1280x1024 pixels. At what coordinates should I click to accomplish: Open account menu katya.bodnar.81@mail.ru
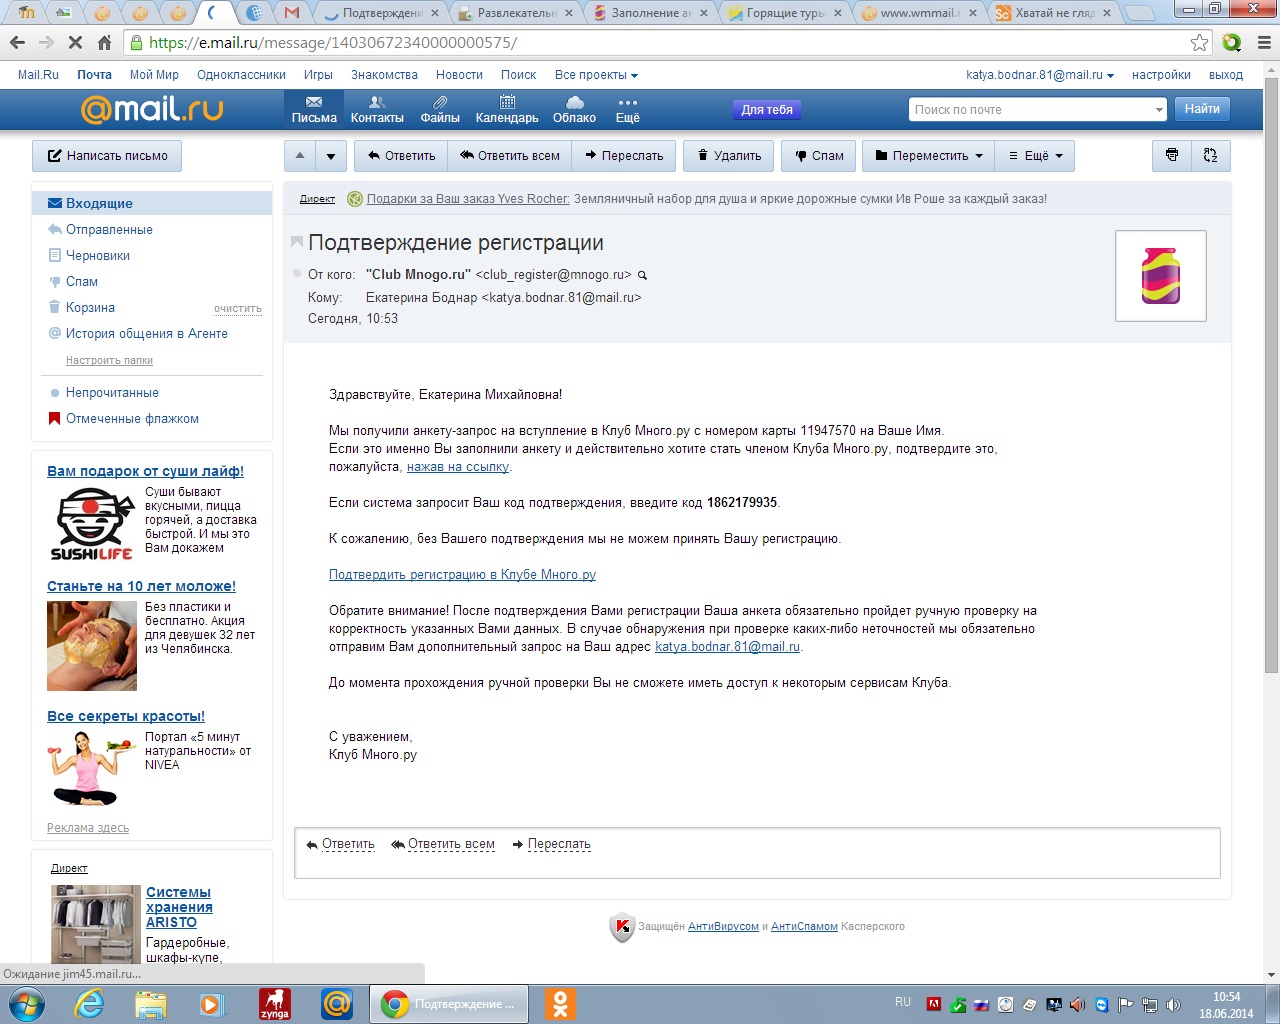[x=1040, y=75]
